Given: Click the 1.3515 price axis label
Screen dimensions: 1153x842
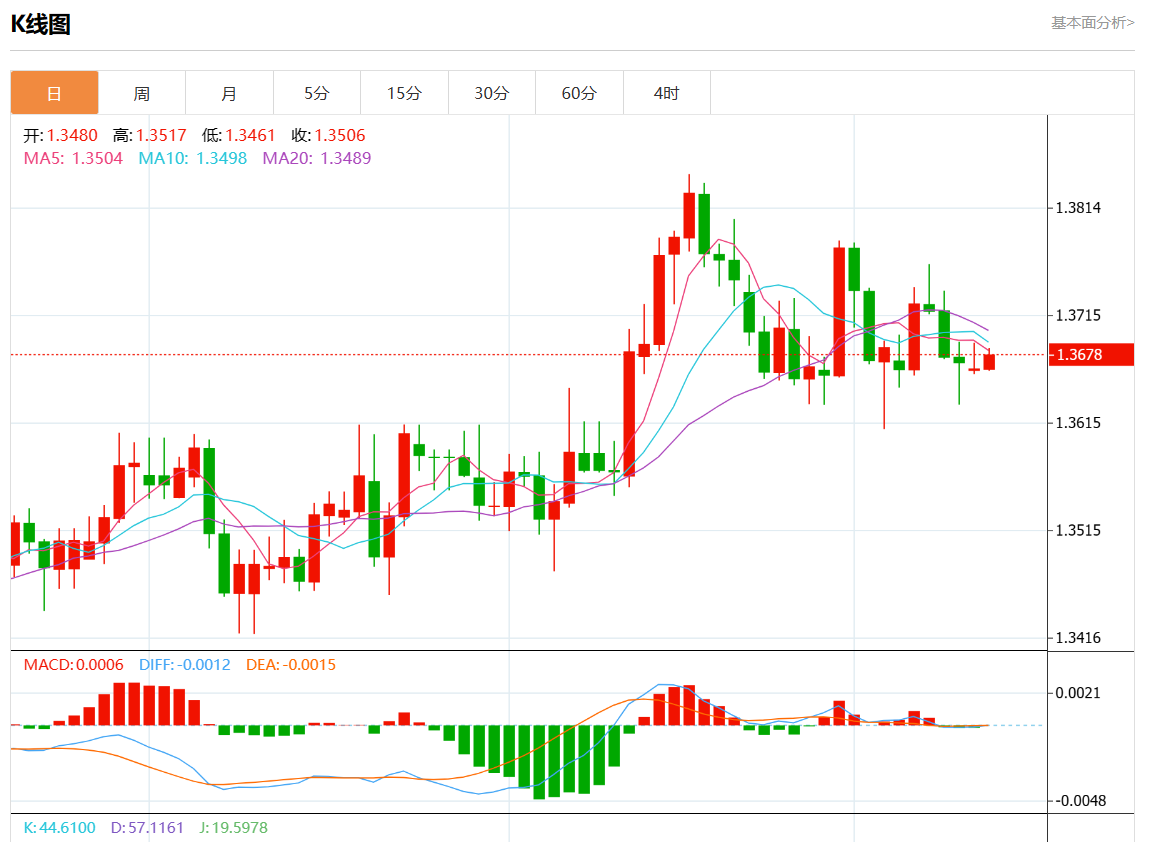Looking at the screenshot, I should (1078, 530).
